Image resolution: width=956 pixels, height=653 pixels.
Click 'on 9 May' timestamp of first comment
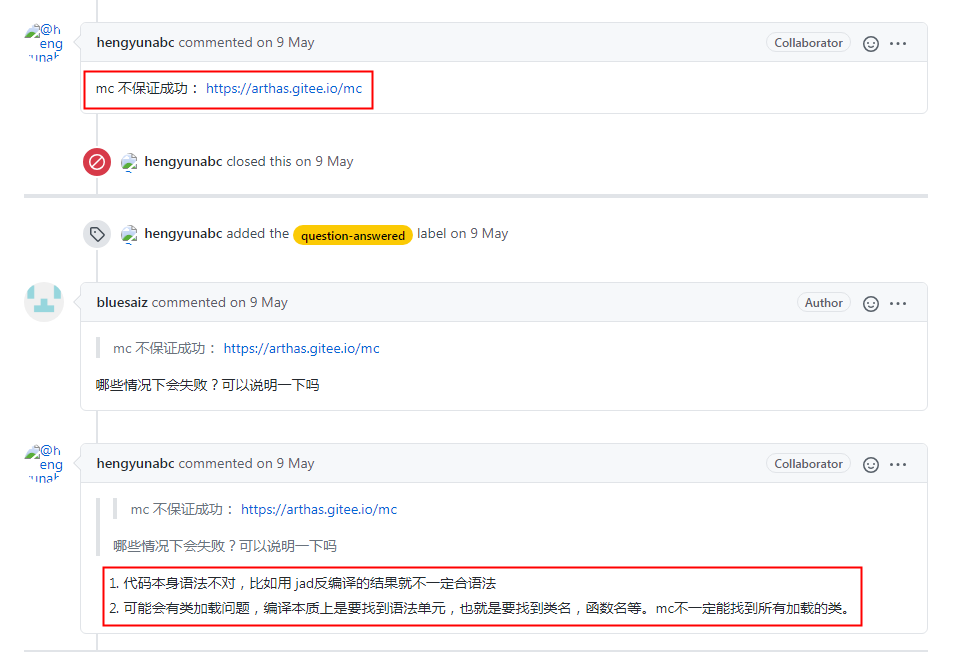click(x=285, y=43)
